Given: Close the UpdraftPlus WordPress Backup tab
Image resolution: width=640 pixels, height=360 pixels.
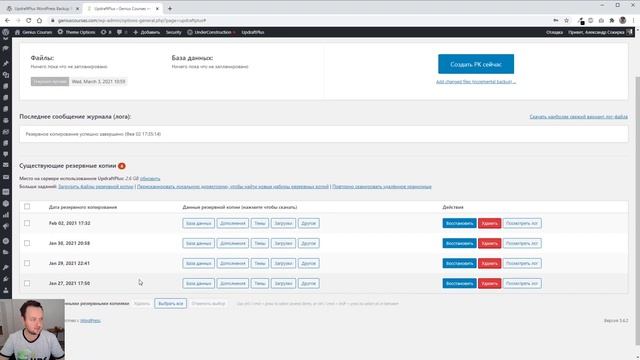Looking at the screenshot, I should [x=77, y=9].
